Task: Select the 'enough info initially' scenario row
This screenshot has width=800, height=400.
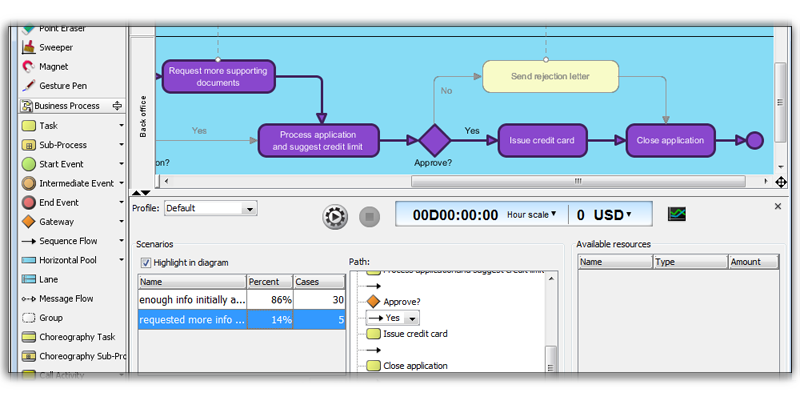Action: pos(241,300)
